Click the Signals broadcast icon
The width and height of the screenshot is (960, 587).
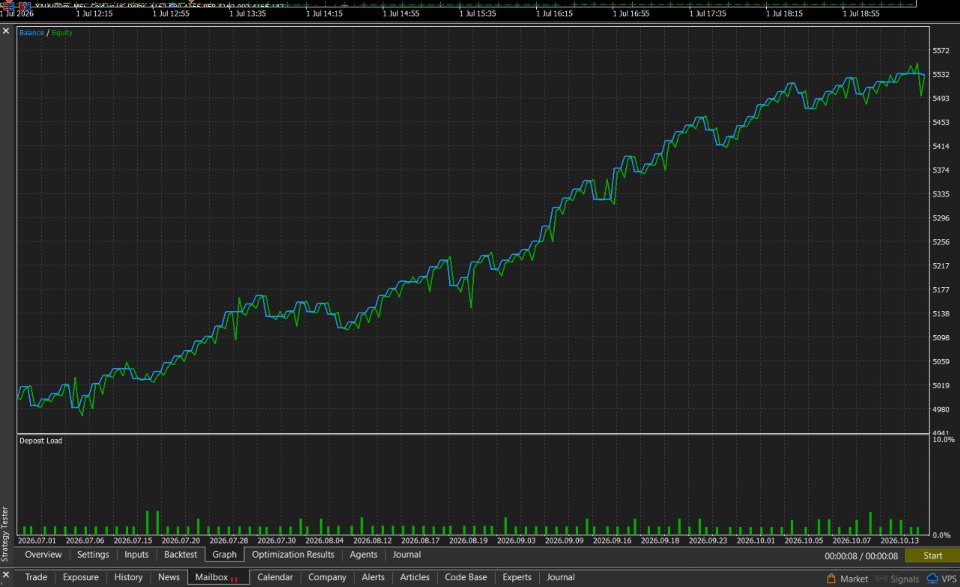882,578
